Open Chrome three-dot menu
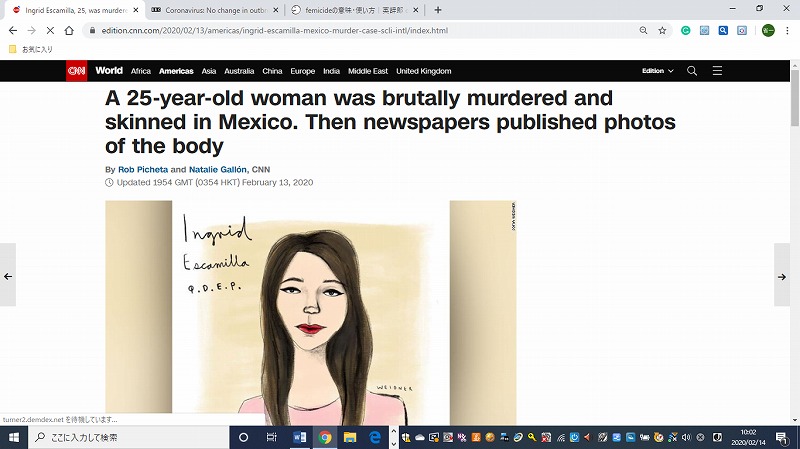 point(787,31)
